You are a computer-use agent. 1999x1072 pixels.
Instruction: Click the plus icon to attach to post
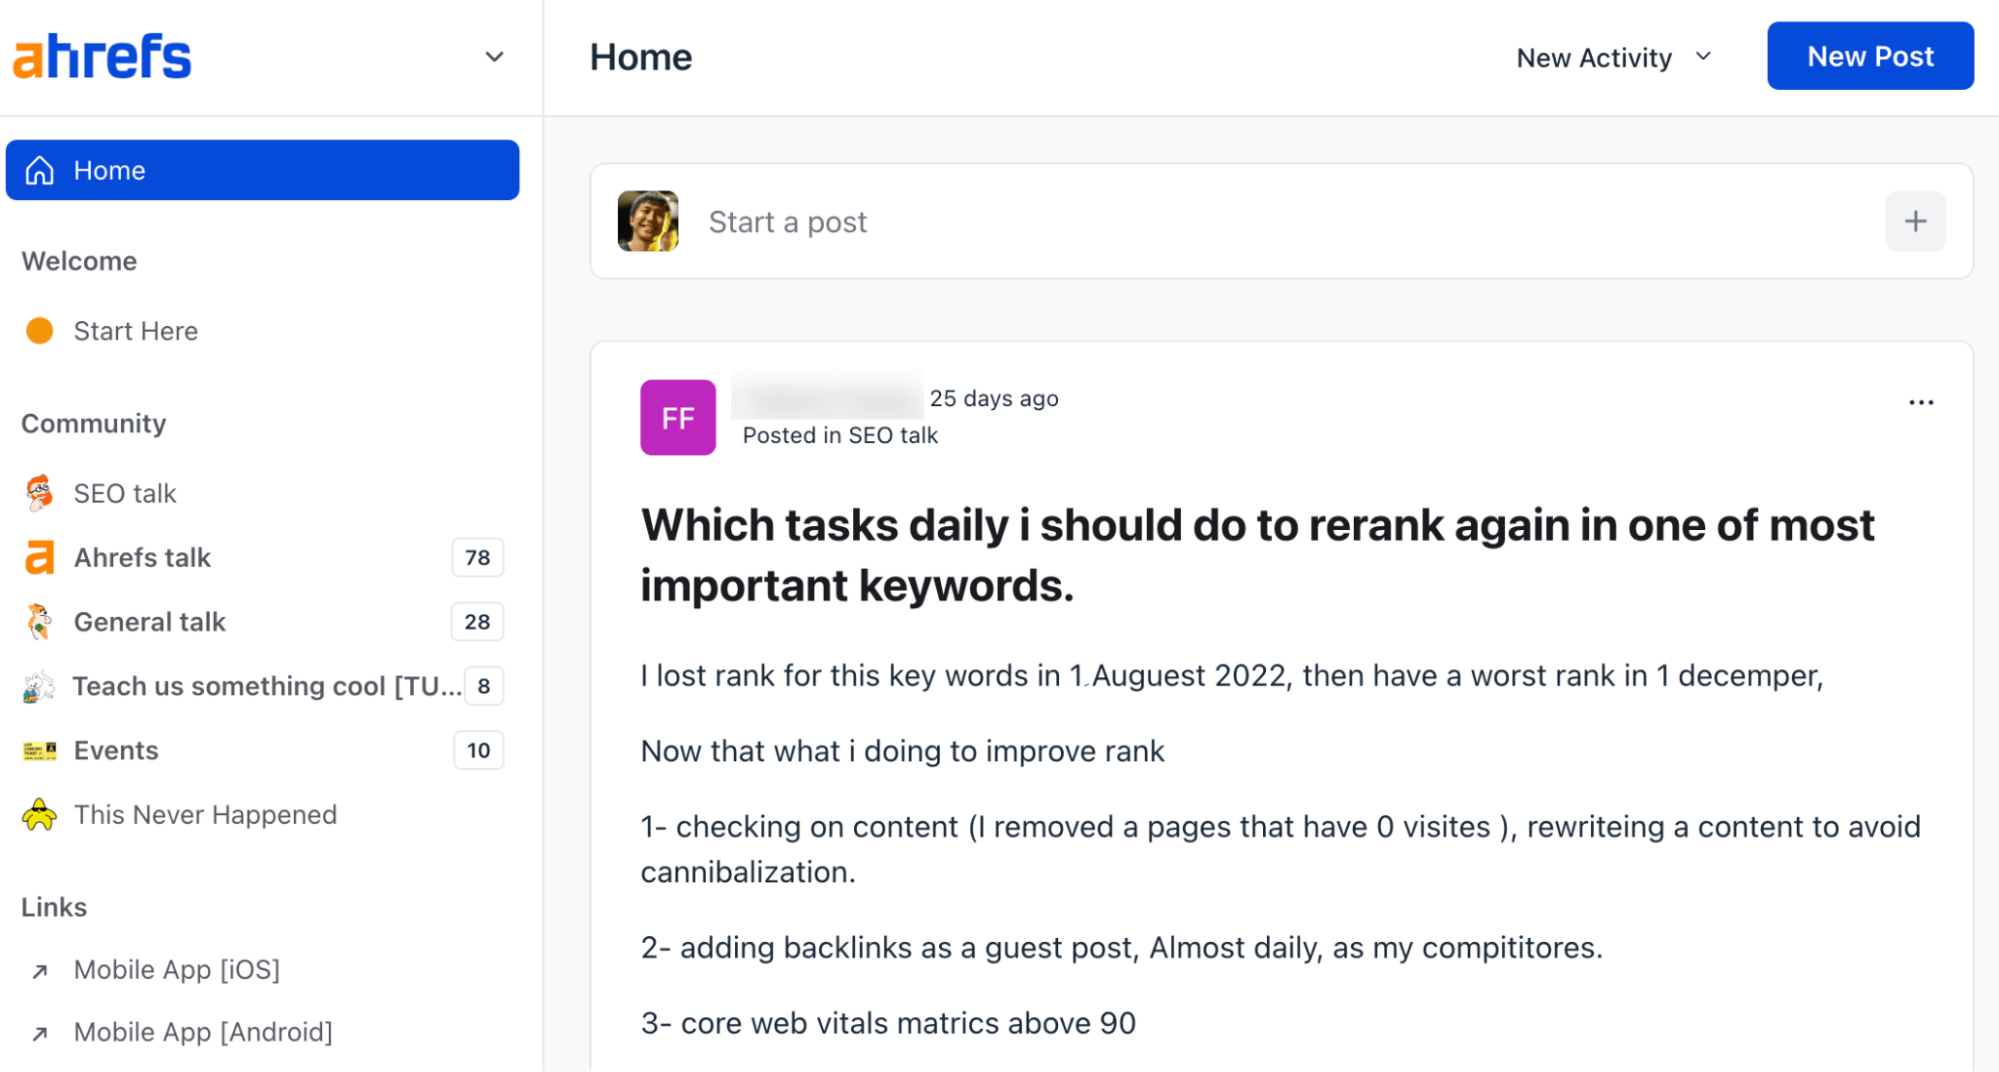tap(1915, 221)
